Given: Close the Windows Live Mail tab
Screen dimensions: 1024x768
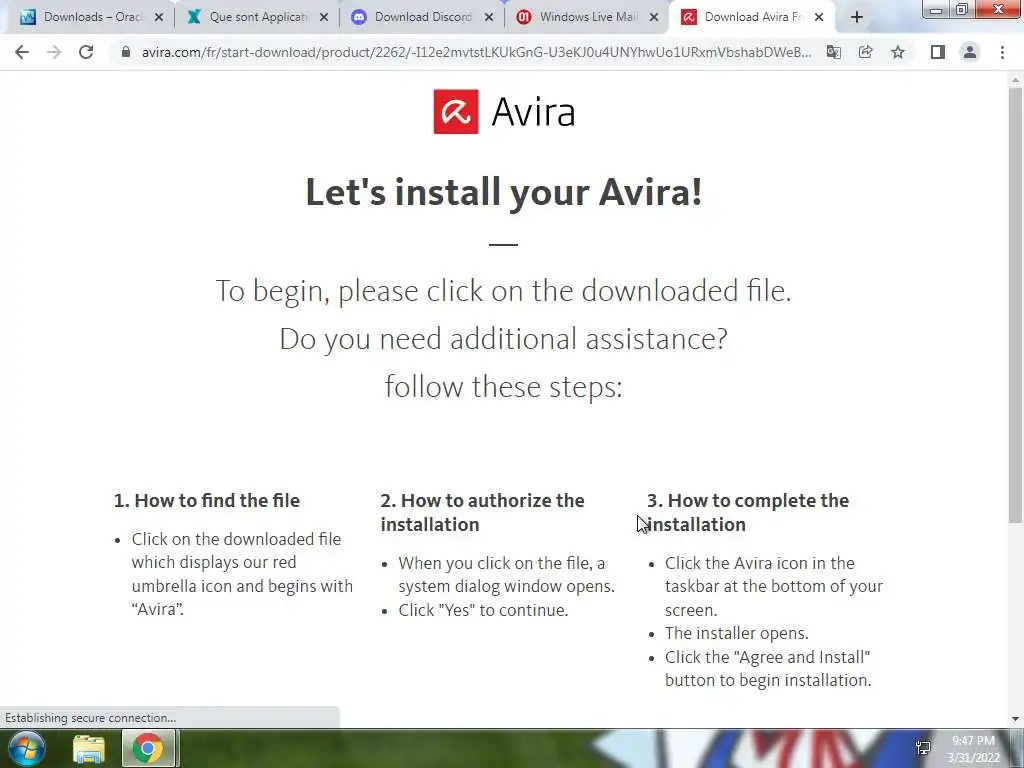Looking at the screenshot, I should coord(654,18).
